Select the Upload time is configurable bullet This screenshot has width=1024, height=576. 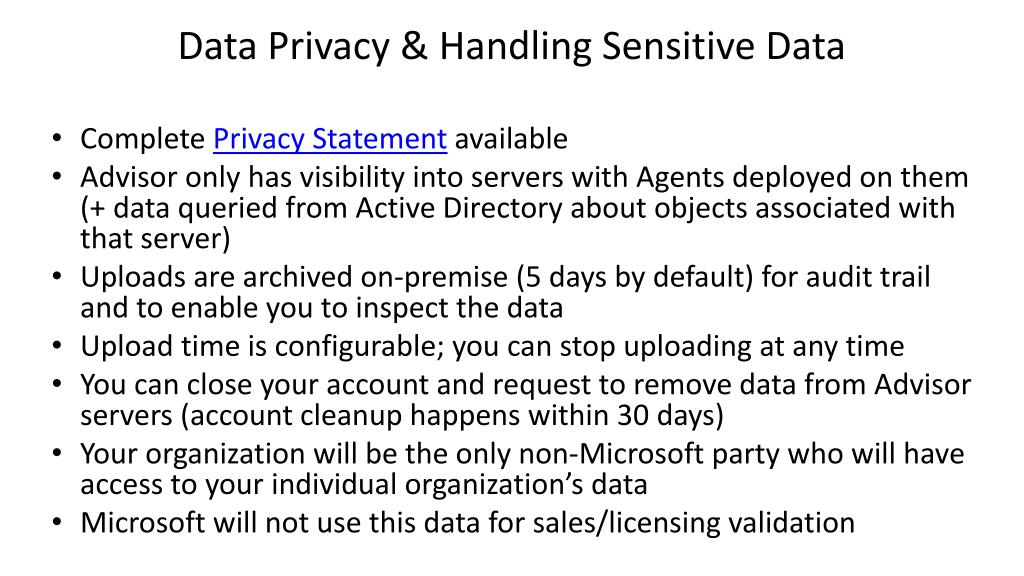(x=492, y=347)
